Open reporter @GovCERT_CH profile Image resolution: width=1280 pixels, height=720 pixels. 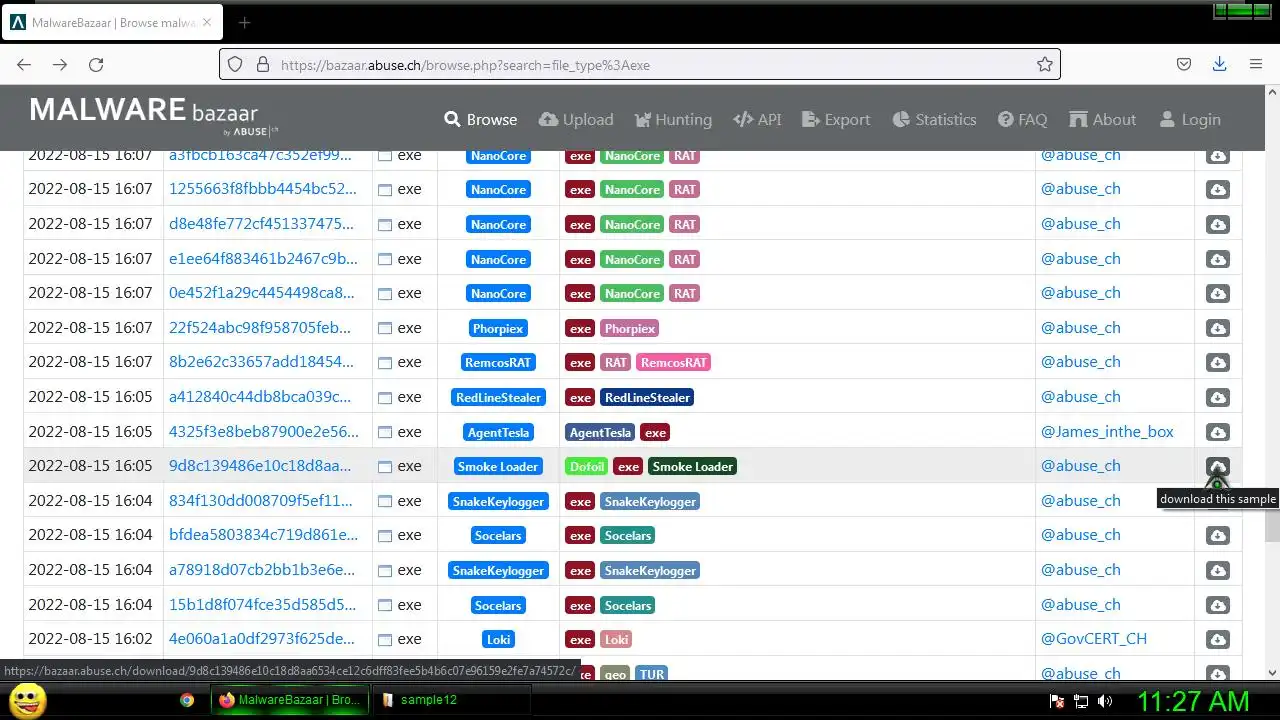(x=1094, y=639)
